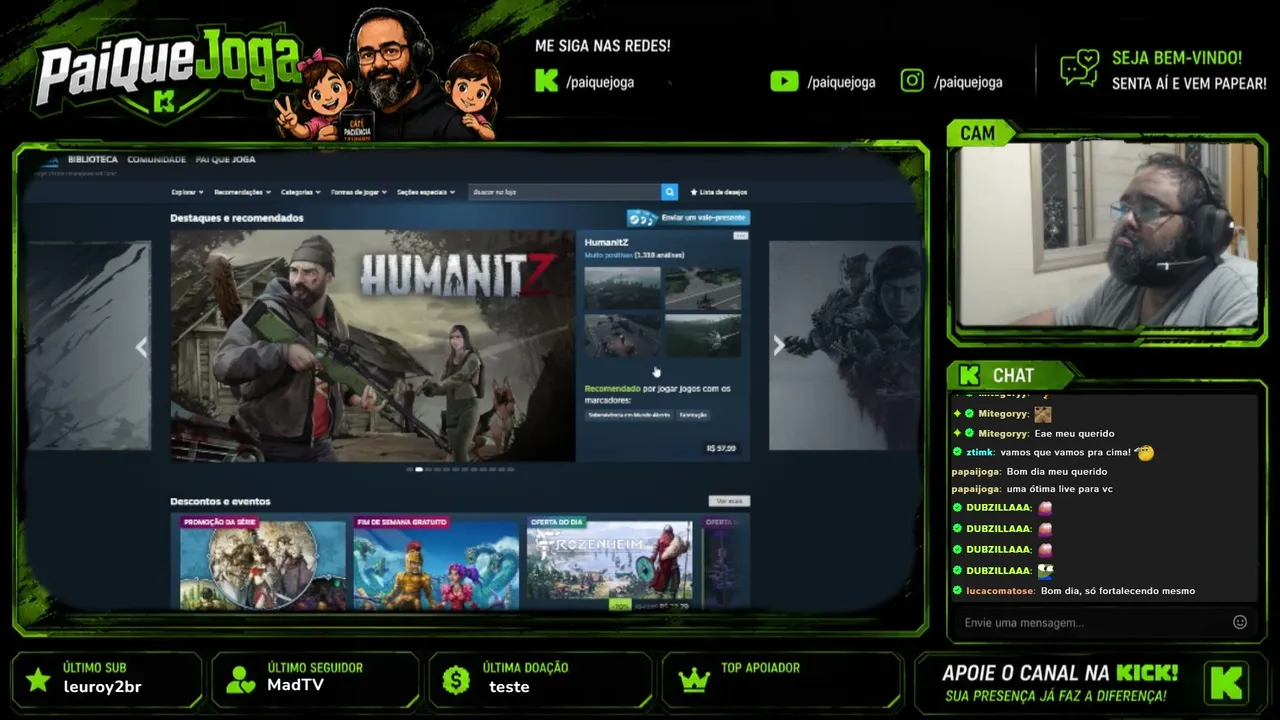Click the dollar icon for Última Doação

[x=456, y=680]
